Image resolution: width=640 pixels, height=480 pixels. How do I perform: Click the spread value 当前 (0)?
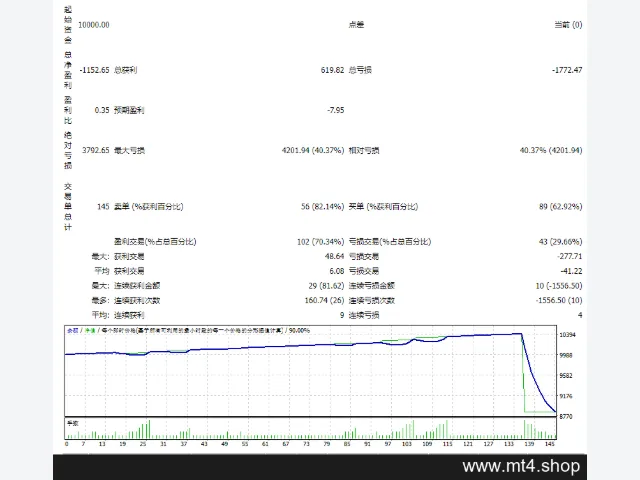568,25
